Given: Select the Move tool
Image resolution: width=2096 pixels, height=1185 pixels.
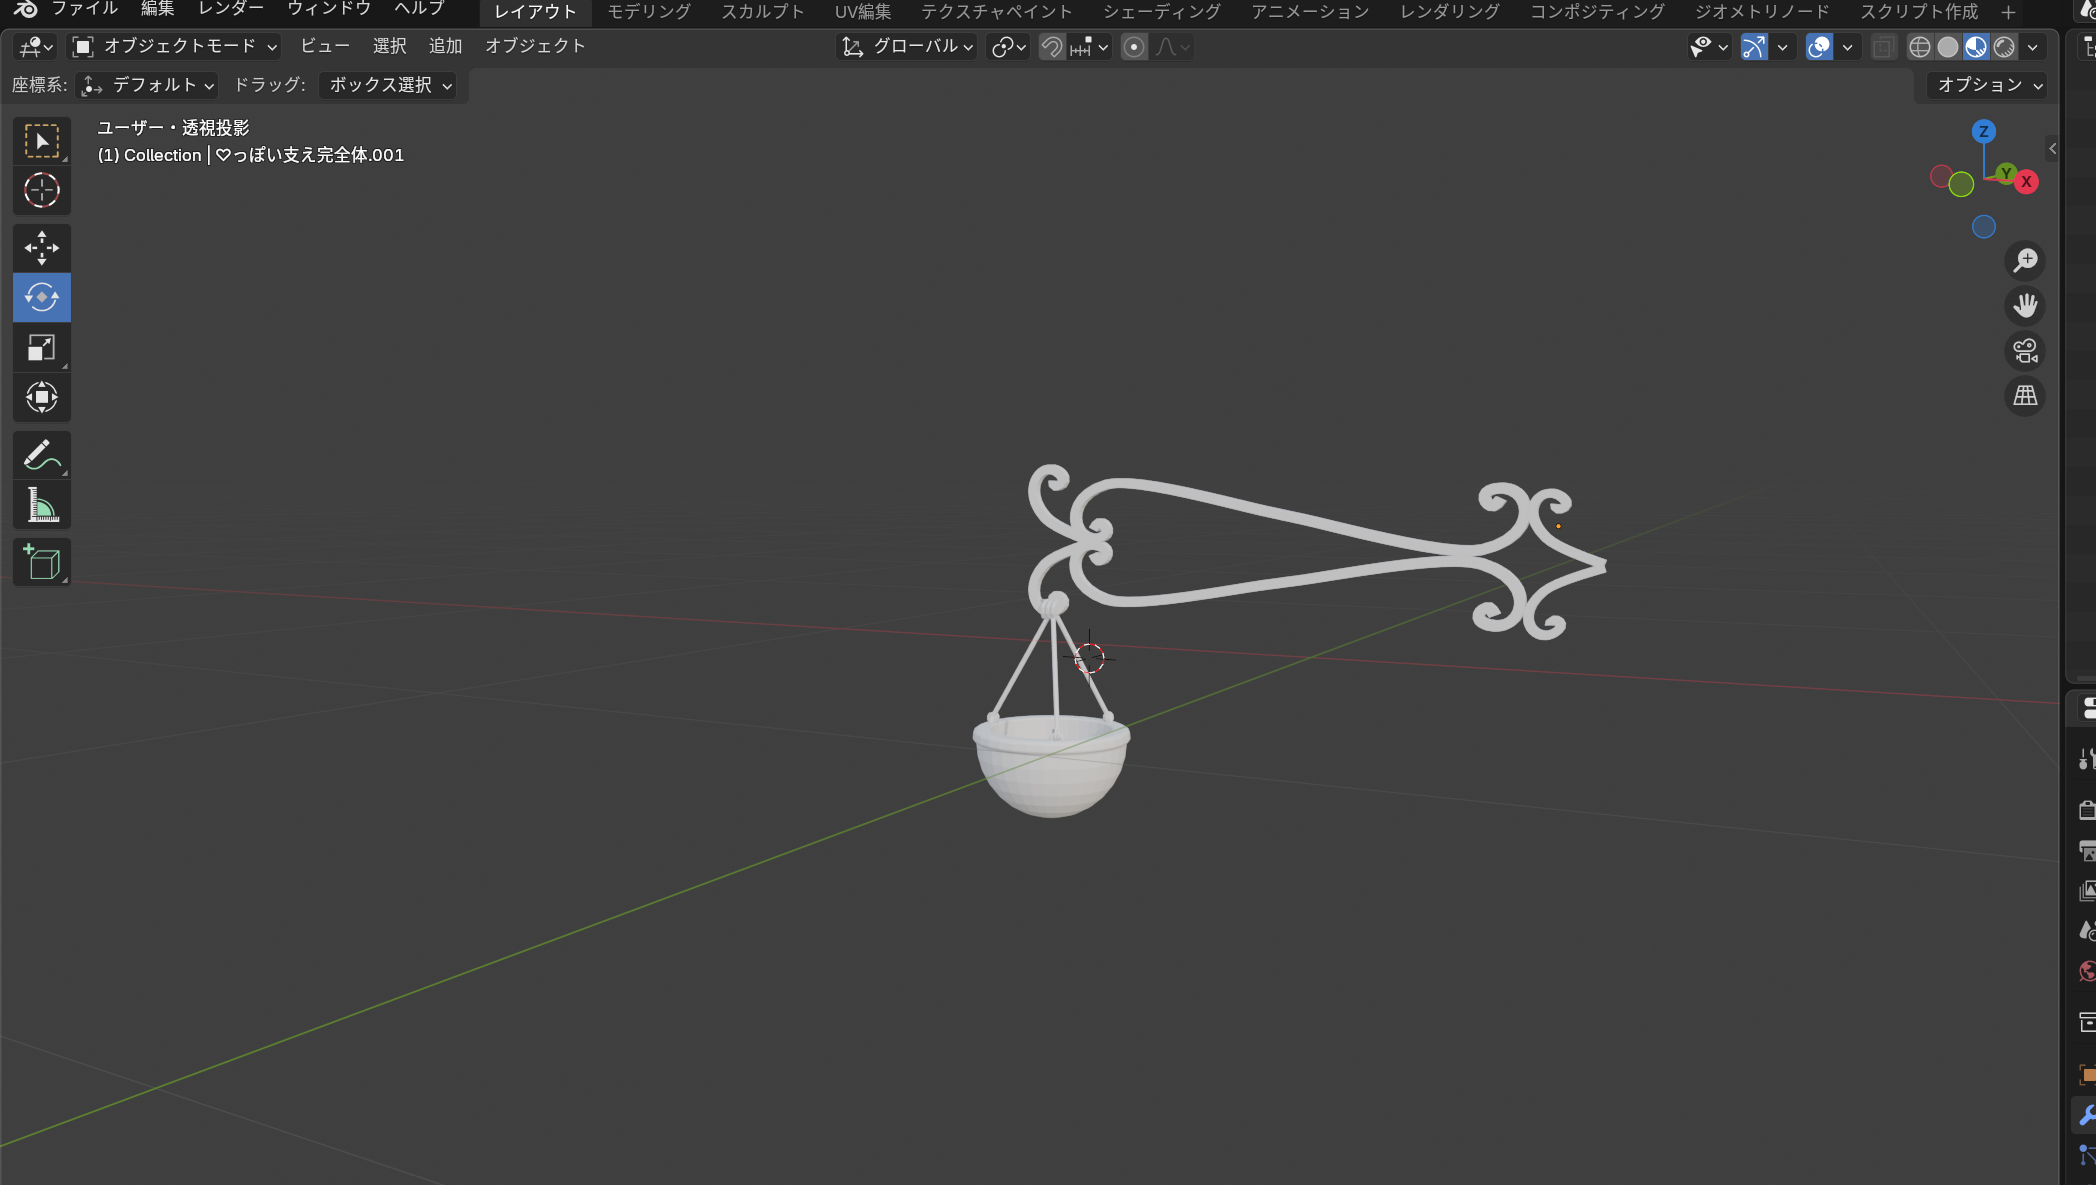Looking at the screenshot, I should tap(41, 247).
